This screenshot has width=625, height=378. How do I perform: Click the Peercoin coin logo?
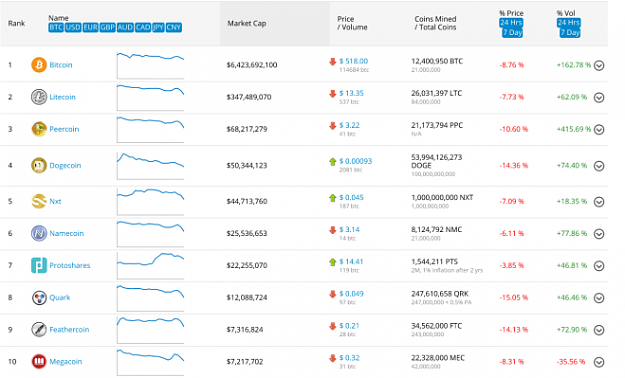[39, 129]
